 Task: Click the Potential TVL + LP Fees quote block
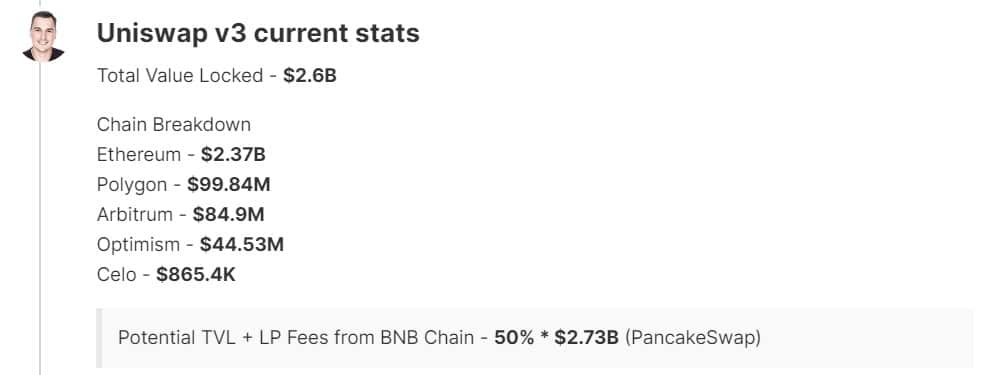click(535, 338)
